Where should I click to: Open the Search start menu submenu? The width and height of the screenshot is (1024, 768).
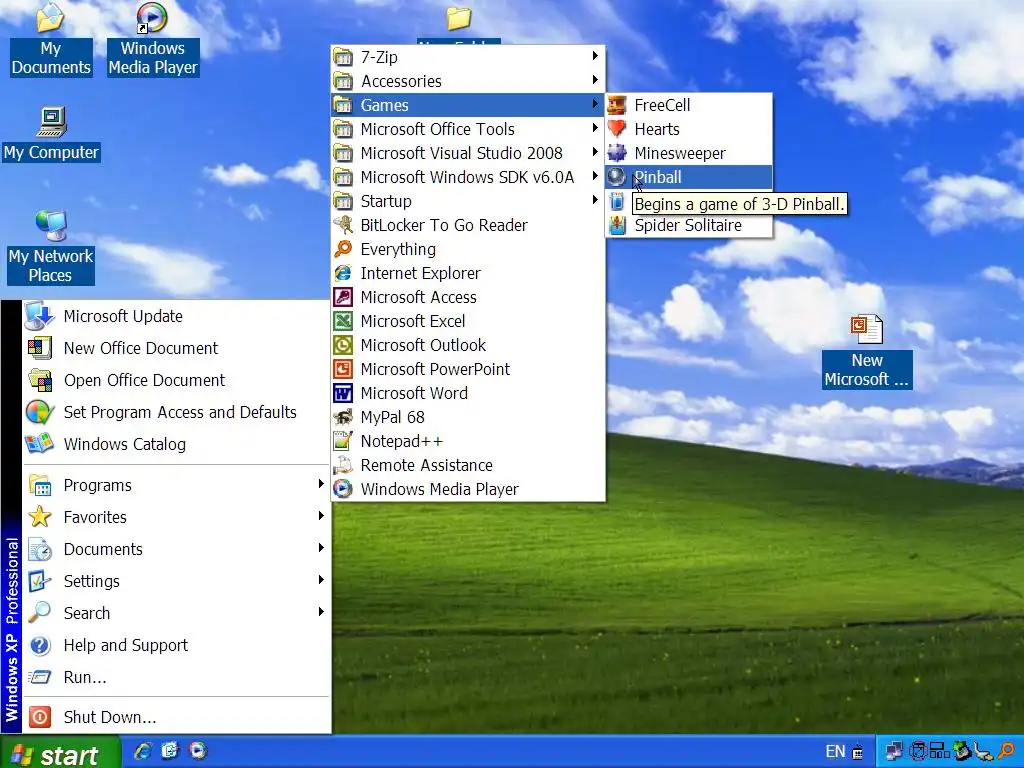tap(176, 613)
